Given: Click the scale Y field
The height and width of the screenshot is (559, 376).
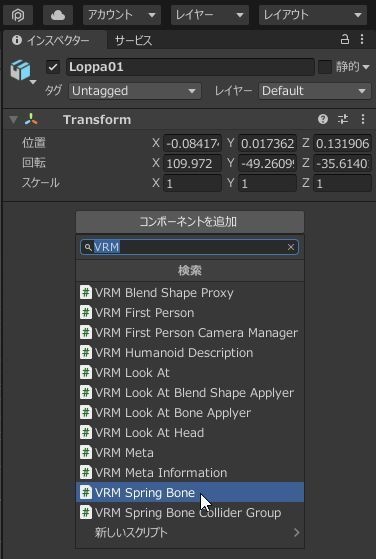Looking at the screenshot, I should click(267, 183).
